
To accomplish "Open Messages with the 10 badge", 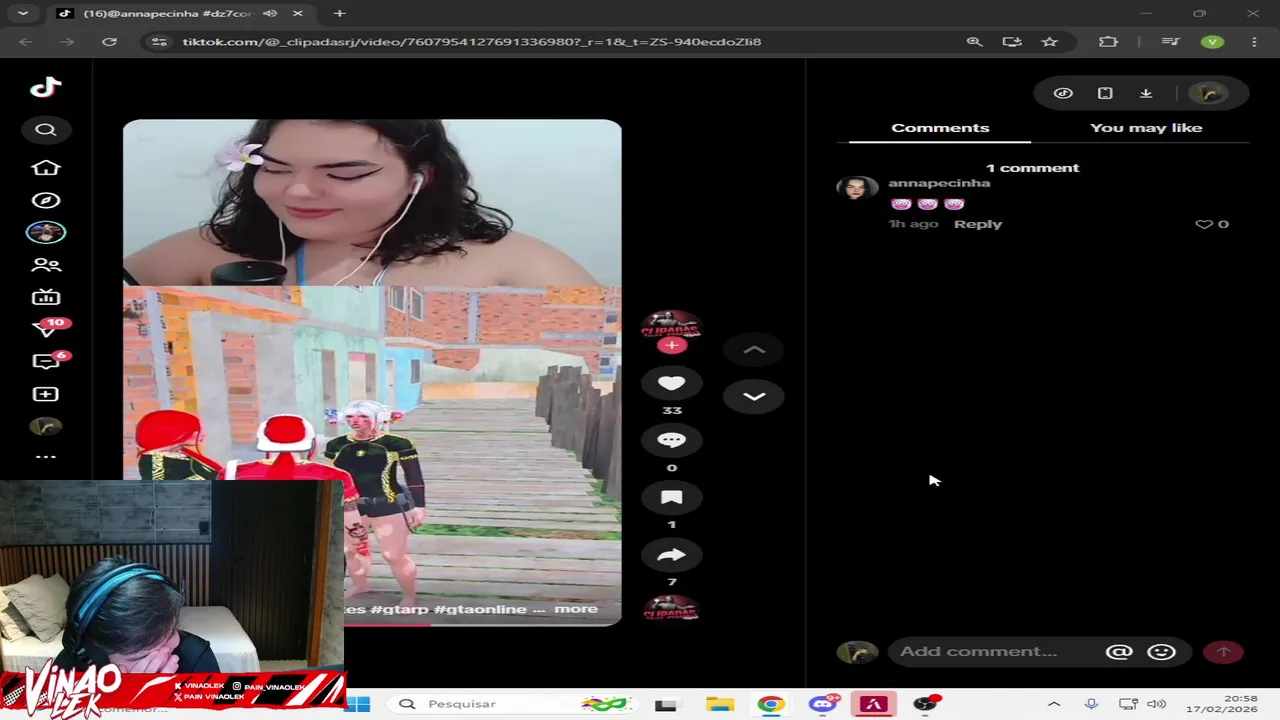I will pyautogui.click(x=46, y=328).
